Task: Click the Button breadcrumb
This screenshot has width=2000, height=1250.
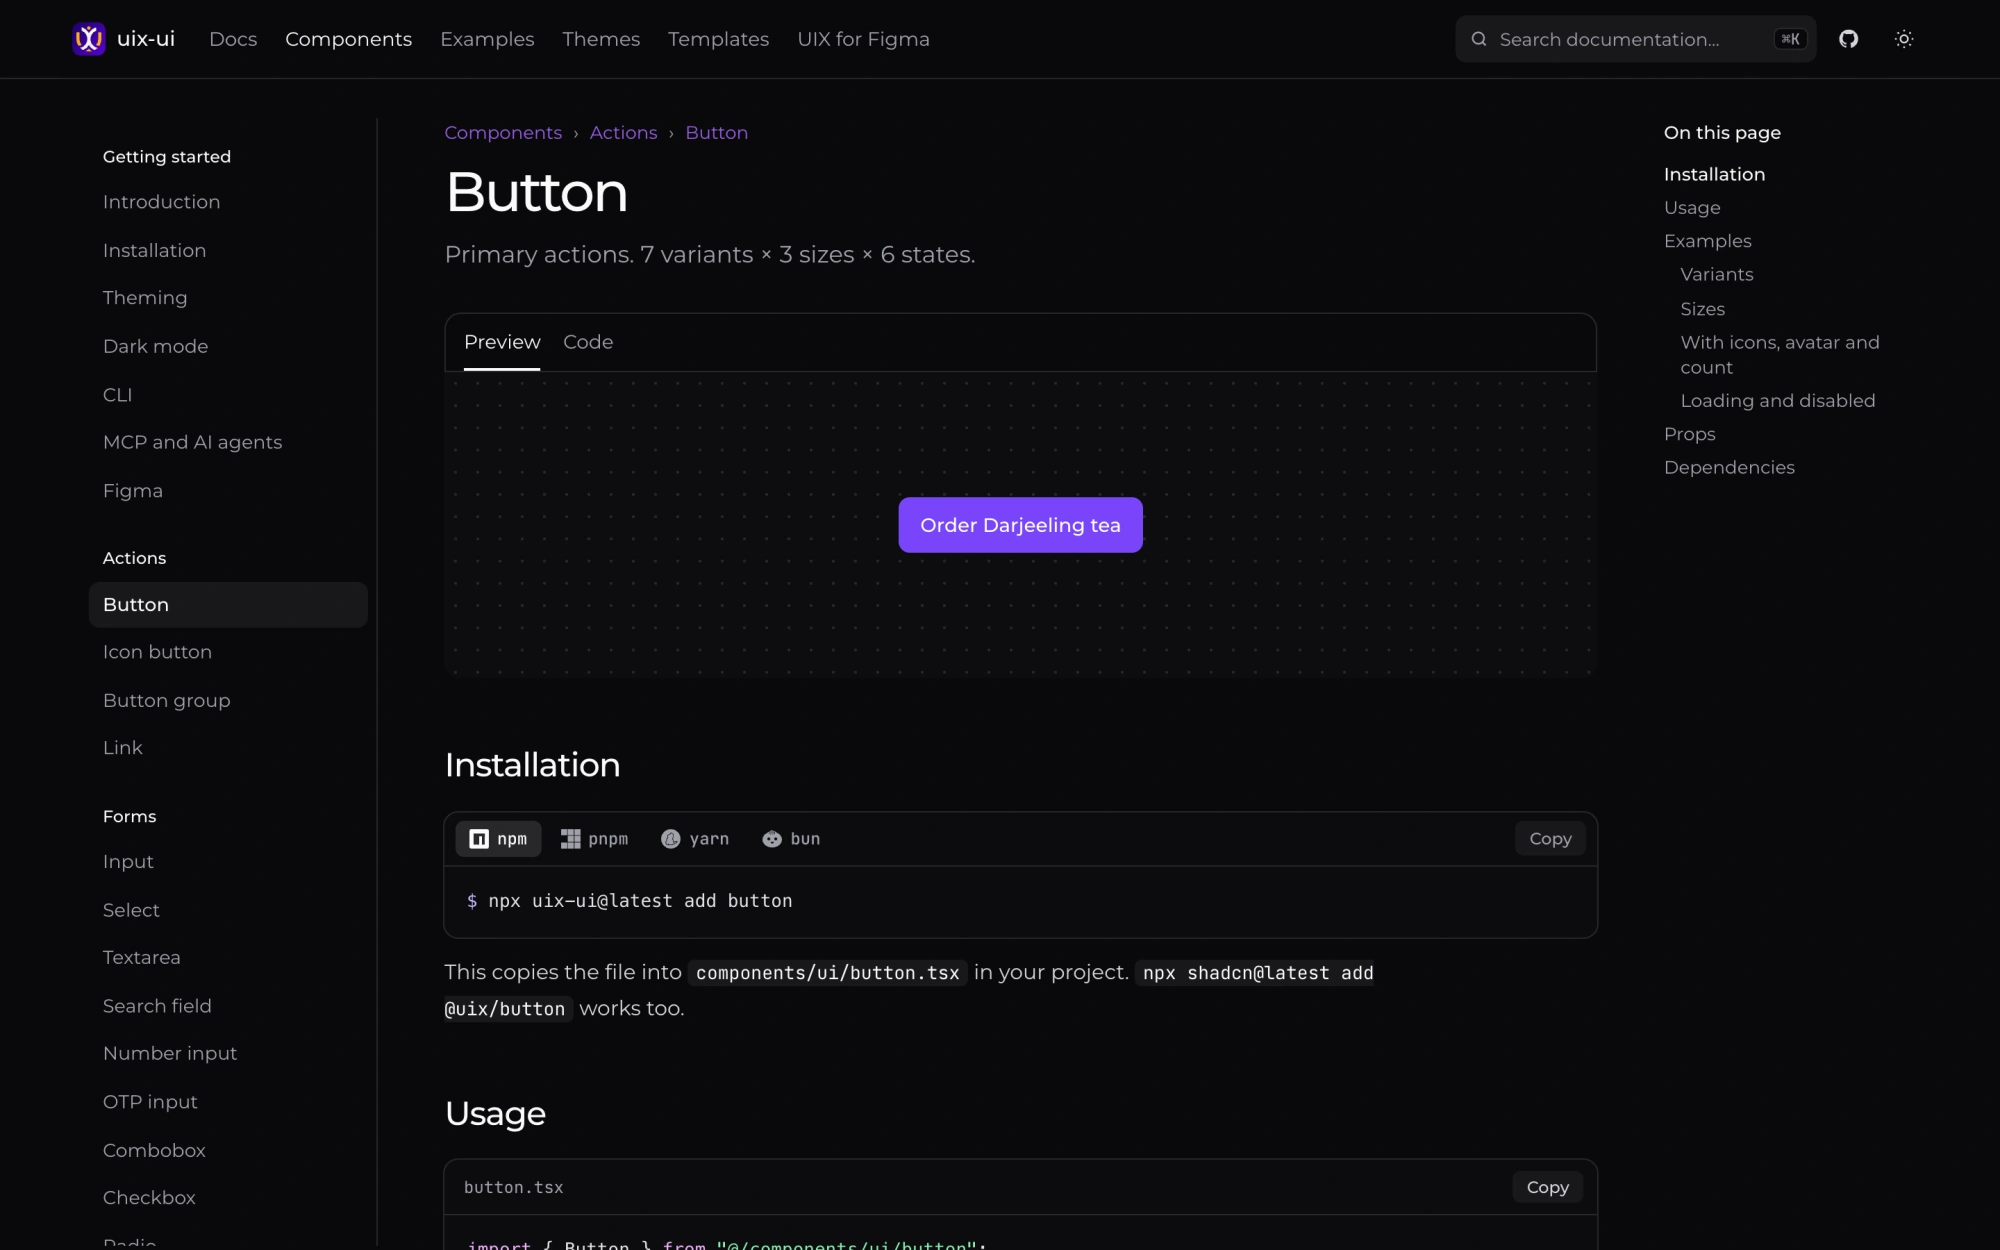Action: 716,133
